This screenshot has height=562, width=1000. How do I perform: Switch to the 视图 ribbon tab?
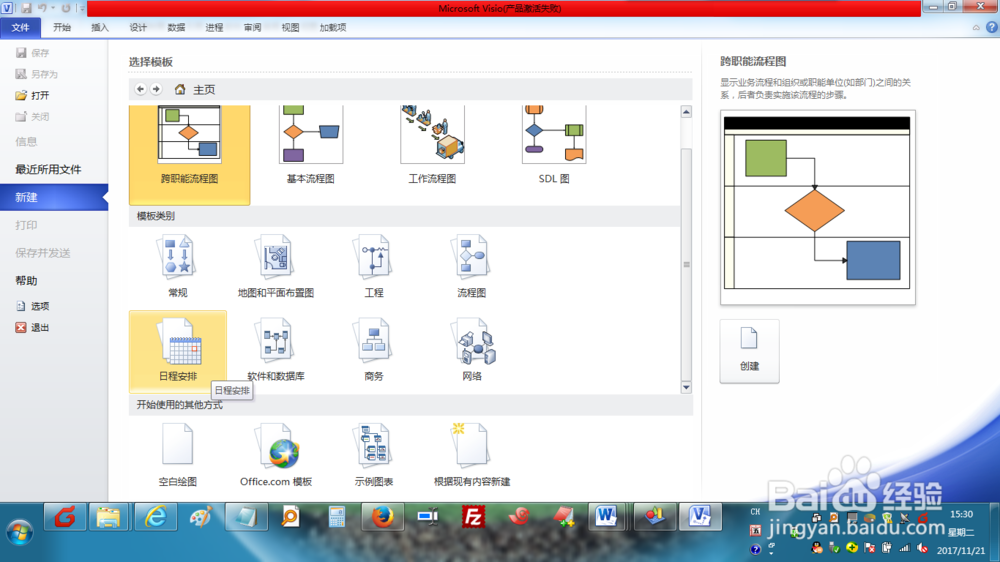pos(290,27)
